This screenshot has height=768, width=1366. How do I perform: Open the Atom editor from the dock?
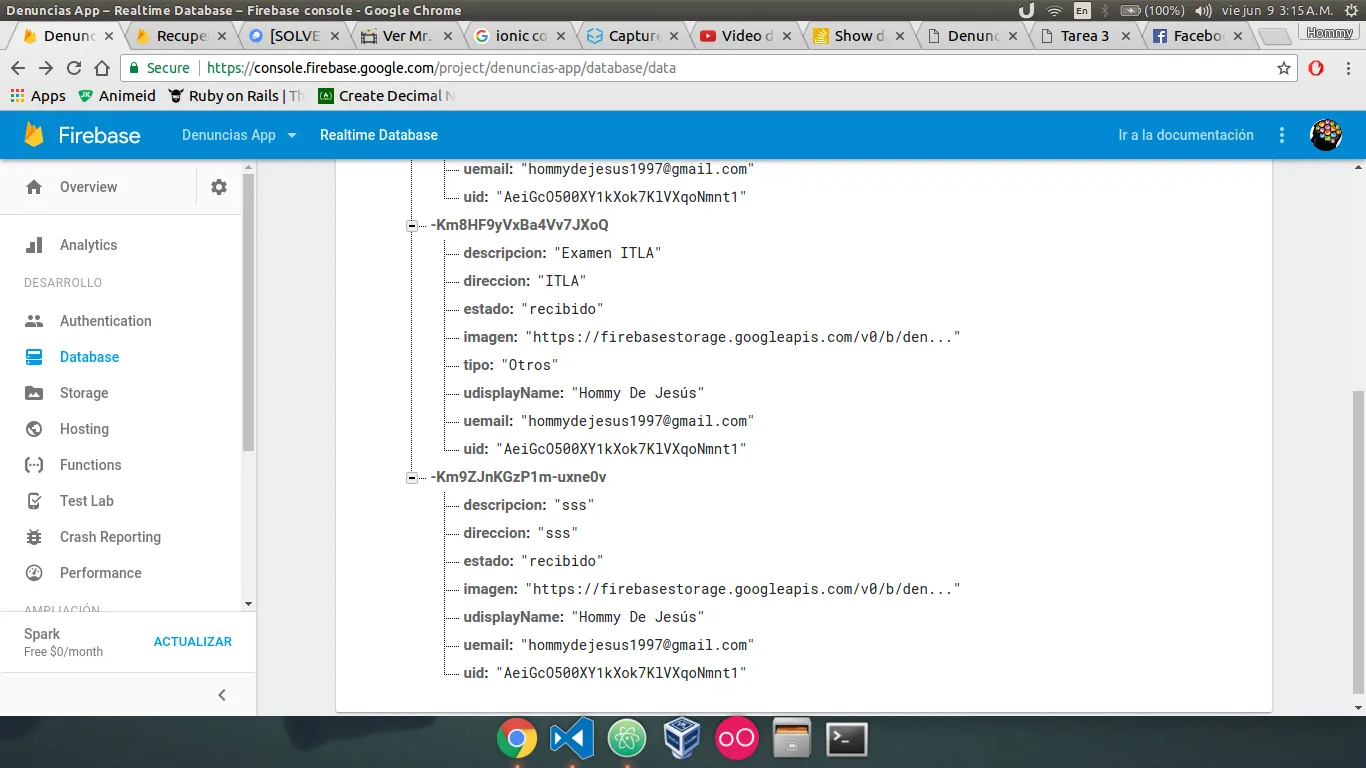627,740
